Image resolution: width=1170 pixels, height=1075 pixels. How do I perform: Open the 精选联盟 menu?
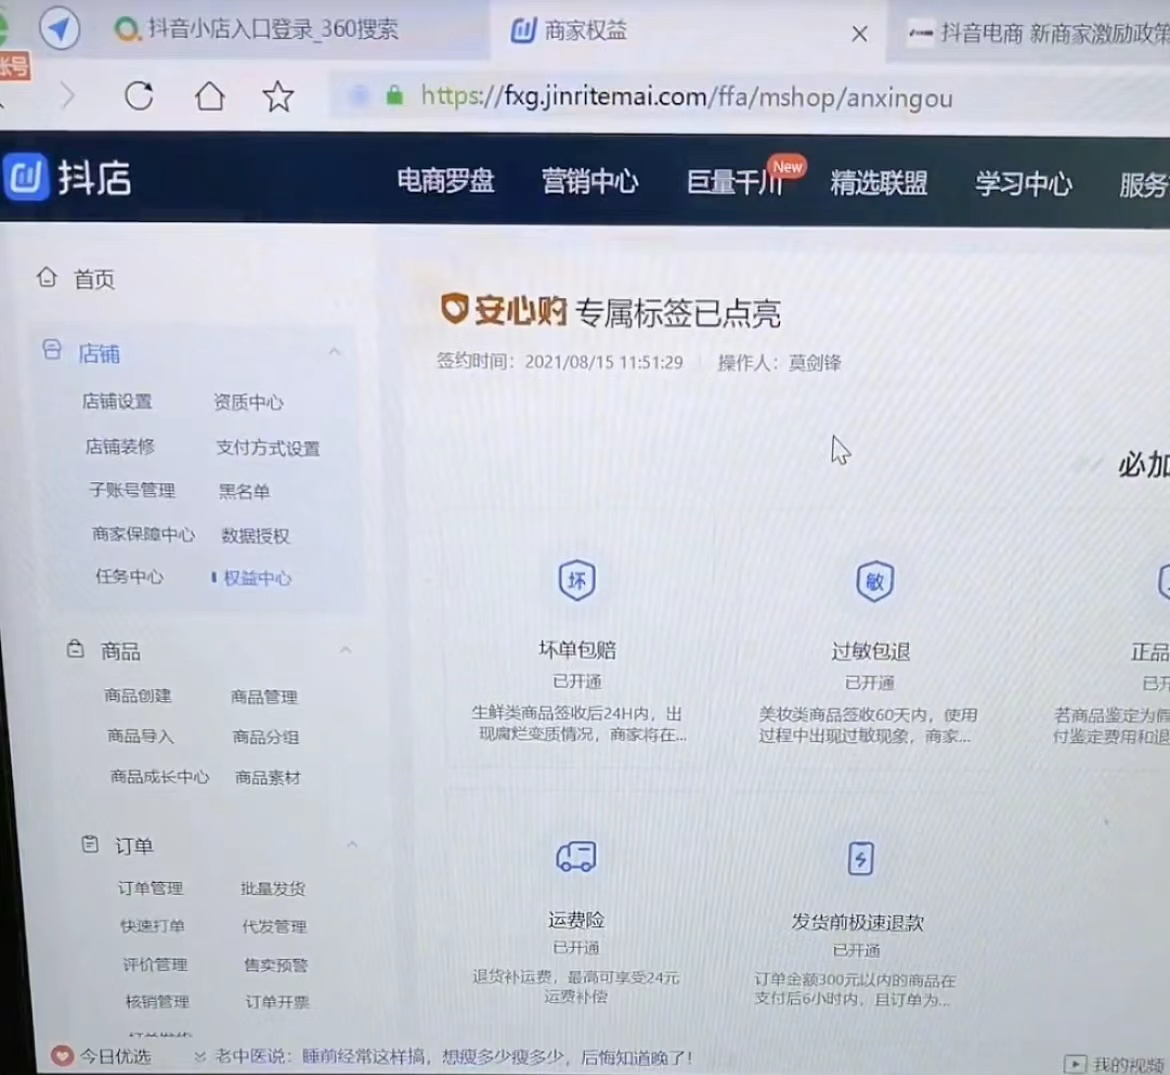pos(879,183)
